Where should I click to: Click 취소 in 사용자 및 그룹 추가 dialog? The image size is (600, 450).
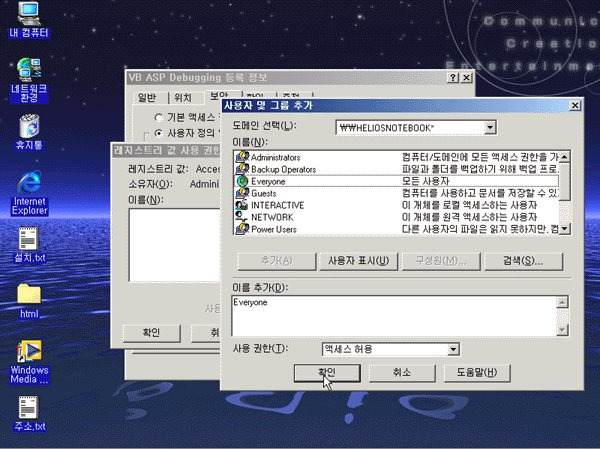pos(402,373)
